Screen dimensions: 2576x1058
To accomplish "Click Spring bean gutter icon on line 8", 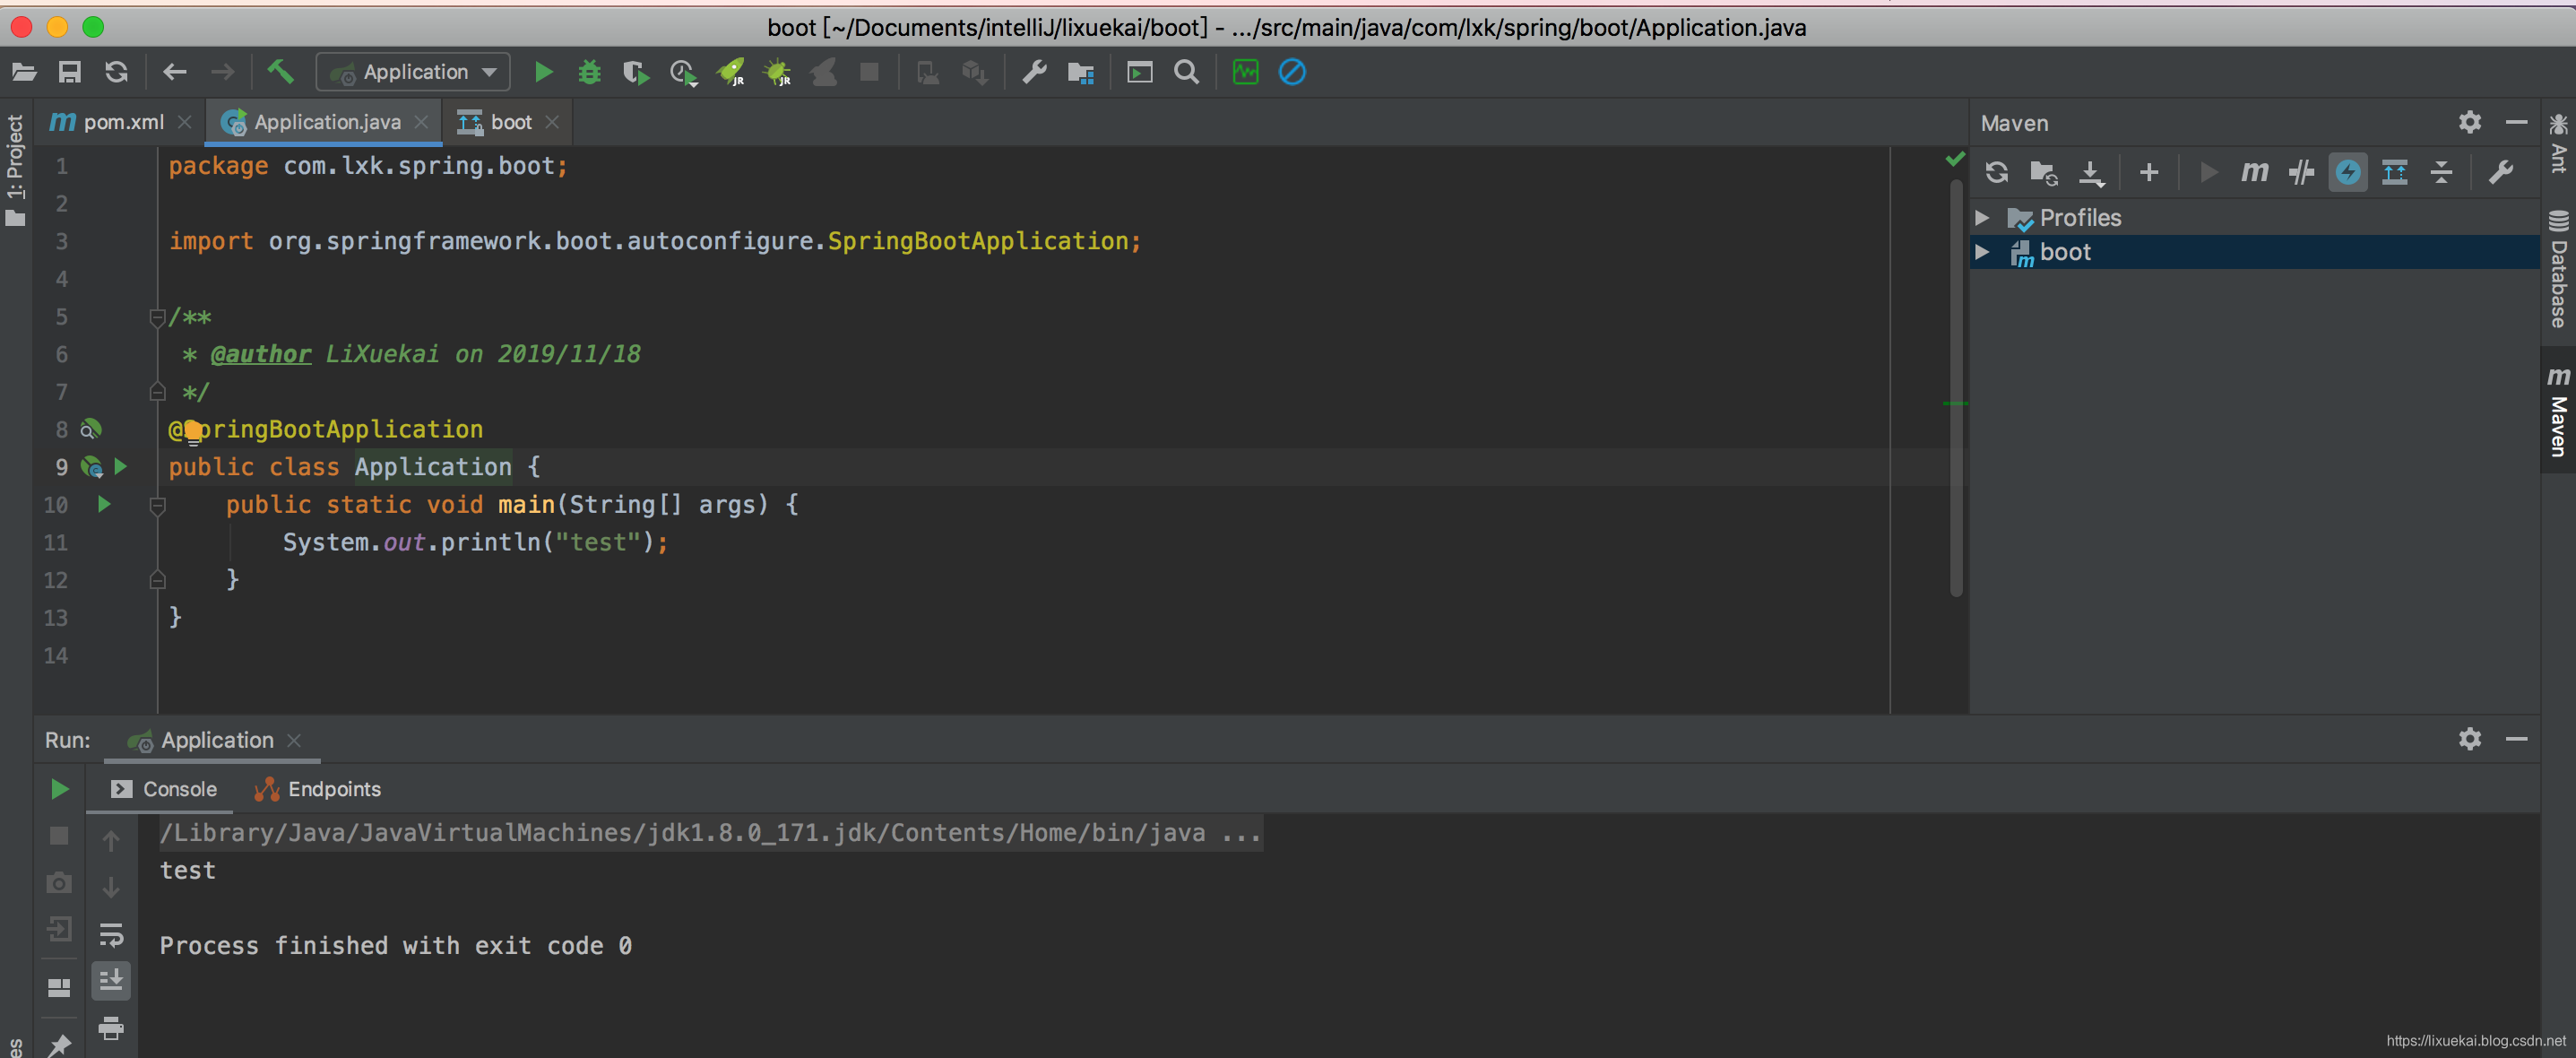I will [x=90, y=430].
